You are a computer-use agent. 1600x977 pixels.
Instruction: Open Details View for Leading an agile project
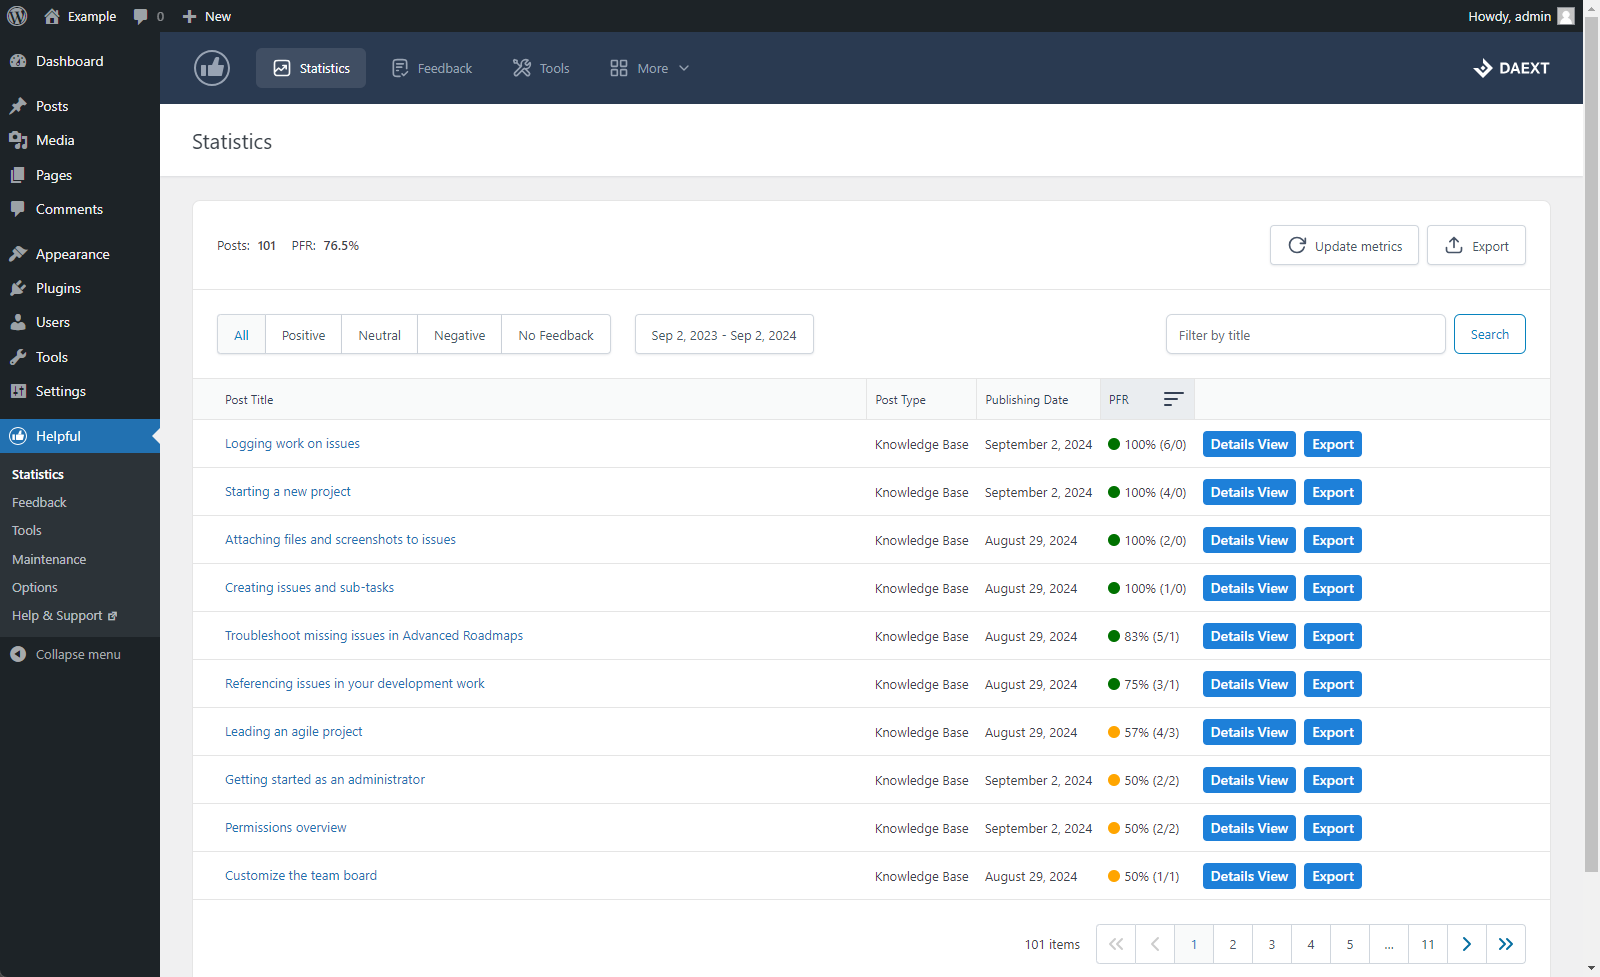[x=1249, y=732]
